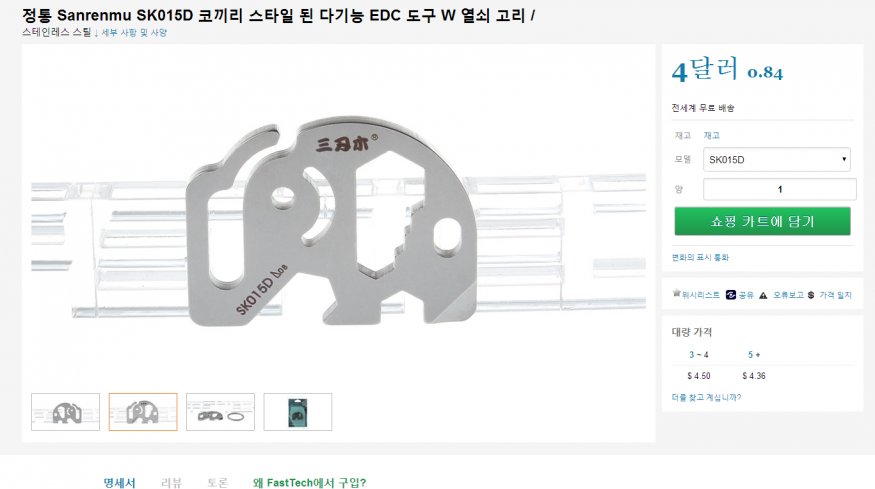Open the 명세서 specifications tab
875x489 pixels.
click(119, 483)
